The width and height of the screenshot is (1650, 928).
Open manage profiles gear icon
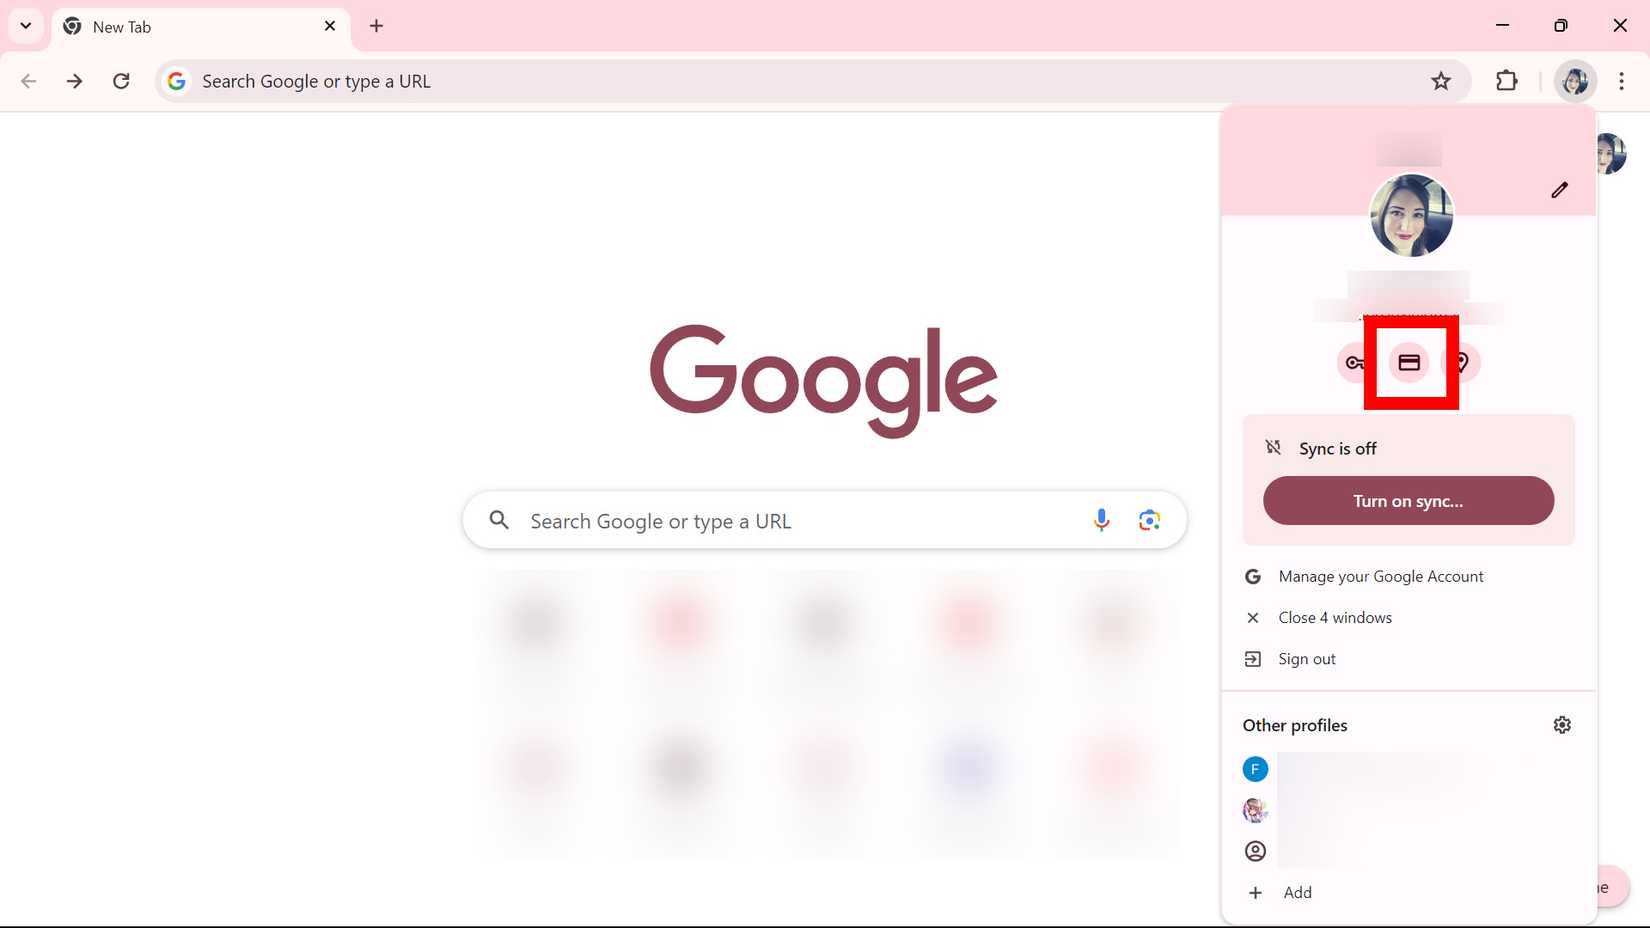pos(1562,725)
